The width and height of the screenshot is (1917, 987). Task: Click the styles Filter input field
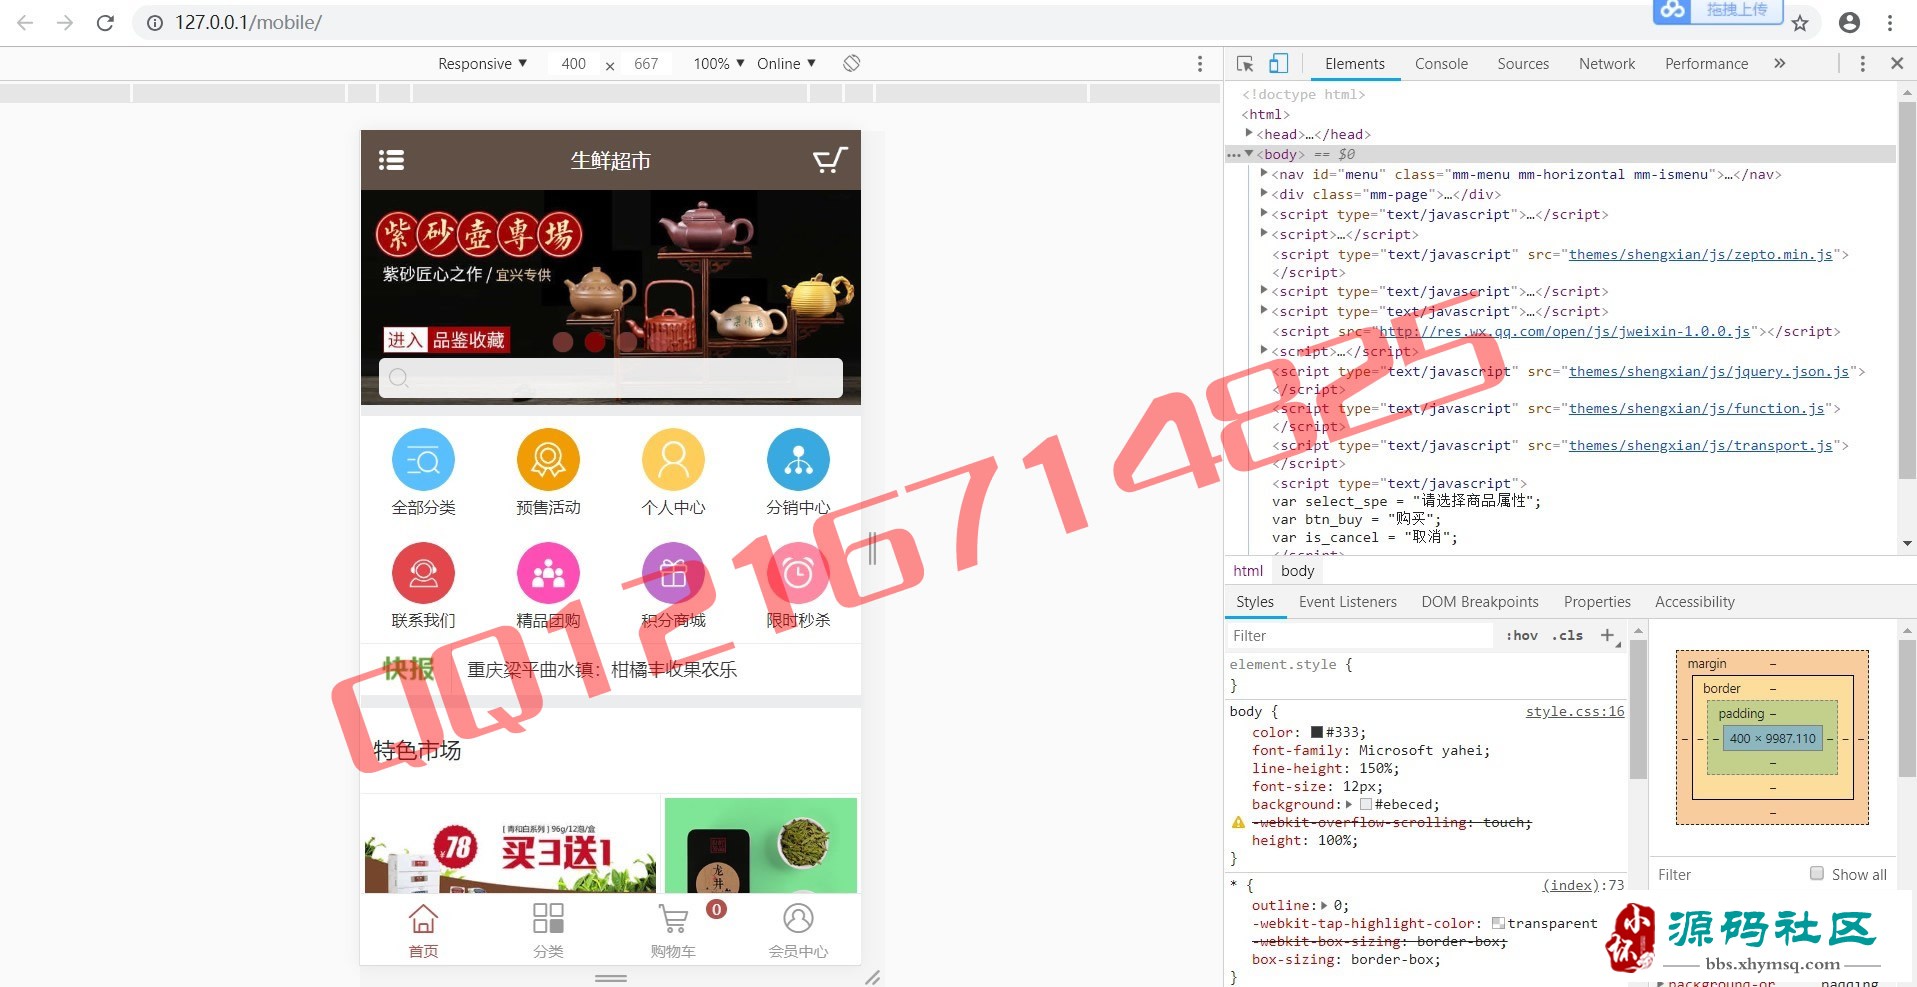tap(1359, 635)
